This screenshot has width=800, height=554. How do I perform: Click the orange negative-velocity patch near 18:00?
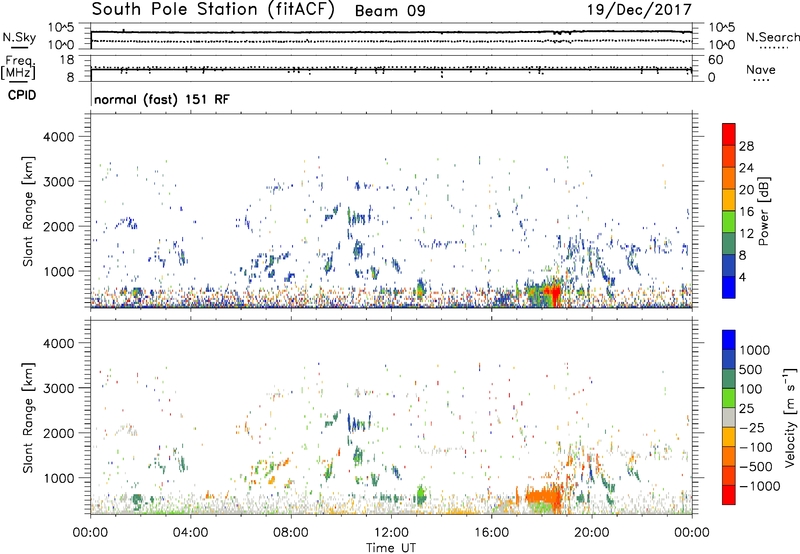(x=543, y=496)
